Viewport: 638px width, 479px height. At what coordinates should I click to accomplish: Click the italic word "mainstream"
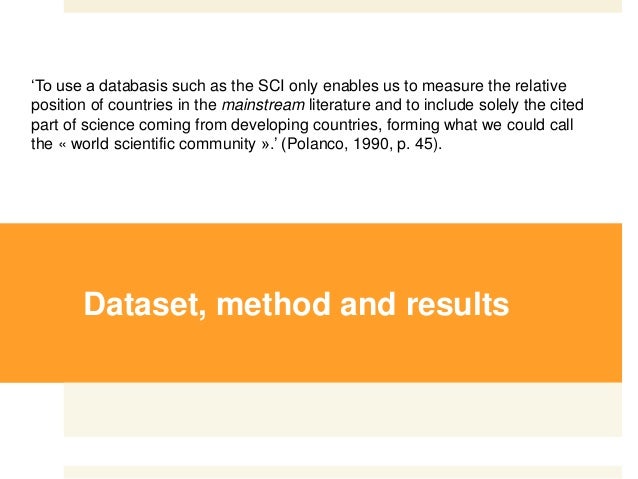click(x=263, y=105)
